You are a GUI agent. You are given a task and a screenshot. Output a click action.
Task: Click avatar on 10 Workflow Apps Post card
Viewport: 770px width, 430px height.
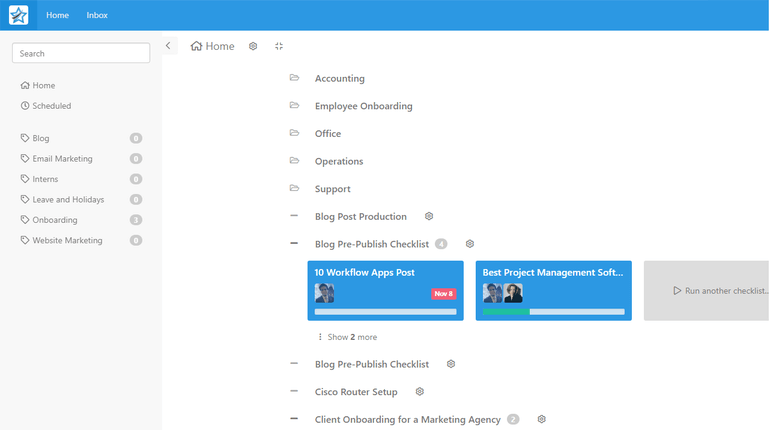pyautogui.click(x=324, y=293)
